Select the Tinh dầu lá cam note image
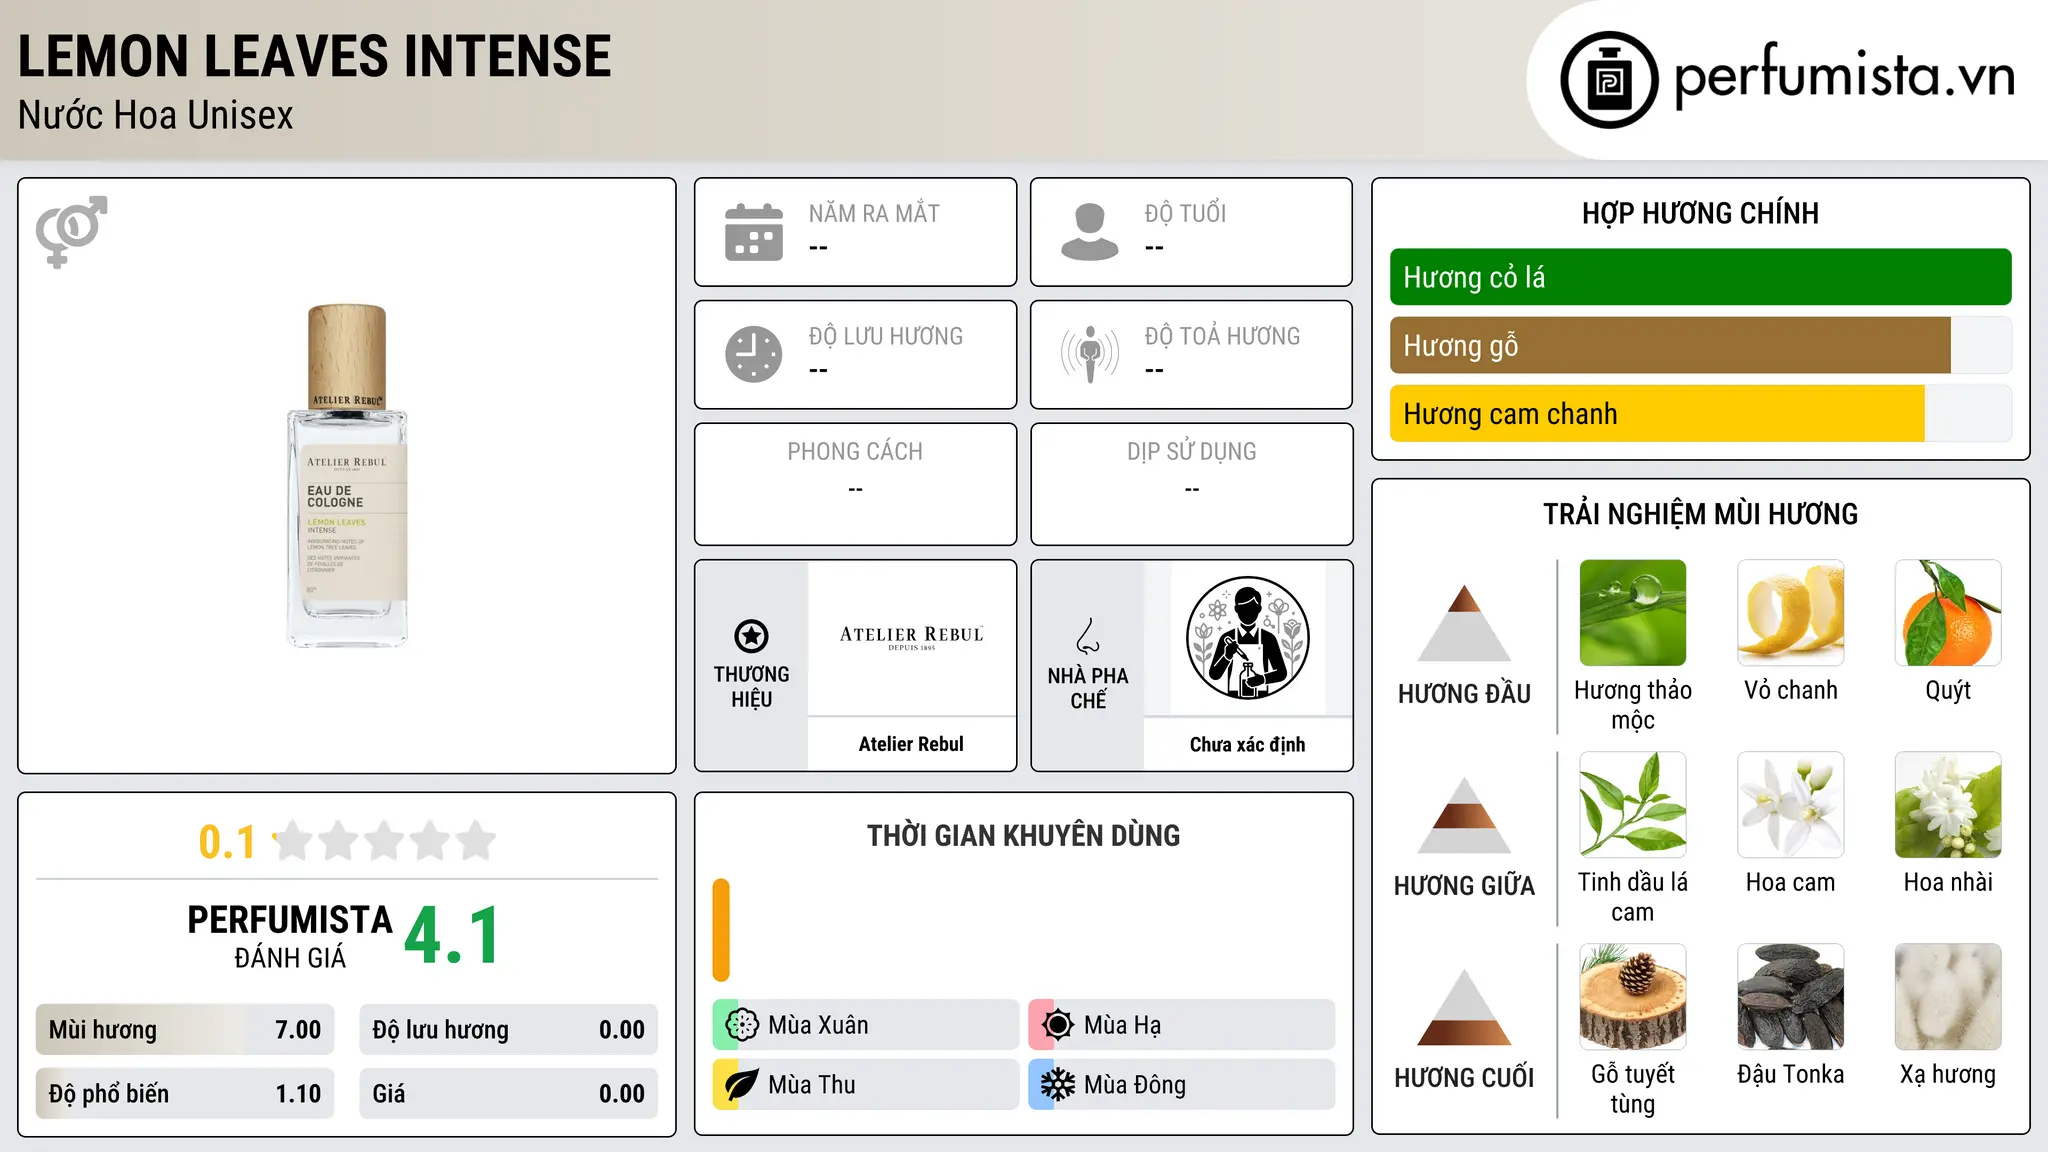The width and height of the screenshot is (2048, 1152). pyautogui.click(x=1632, y=805)
